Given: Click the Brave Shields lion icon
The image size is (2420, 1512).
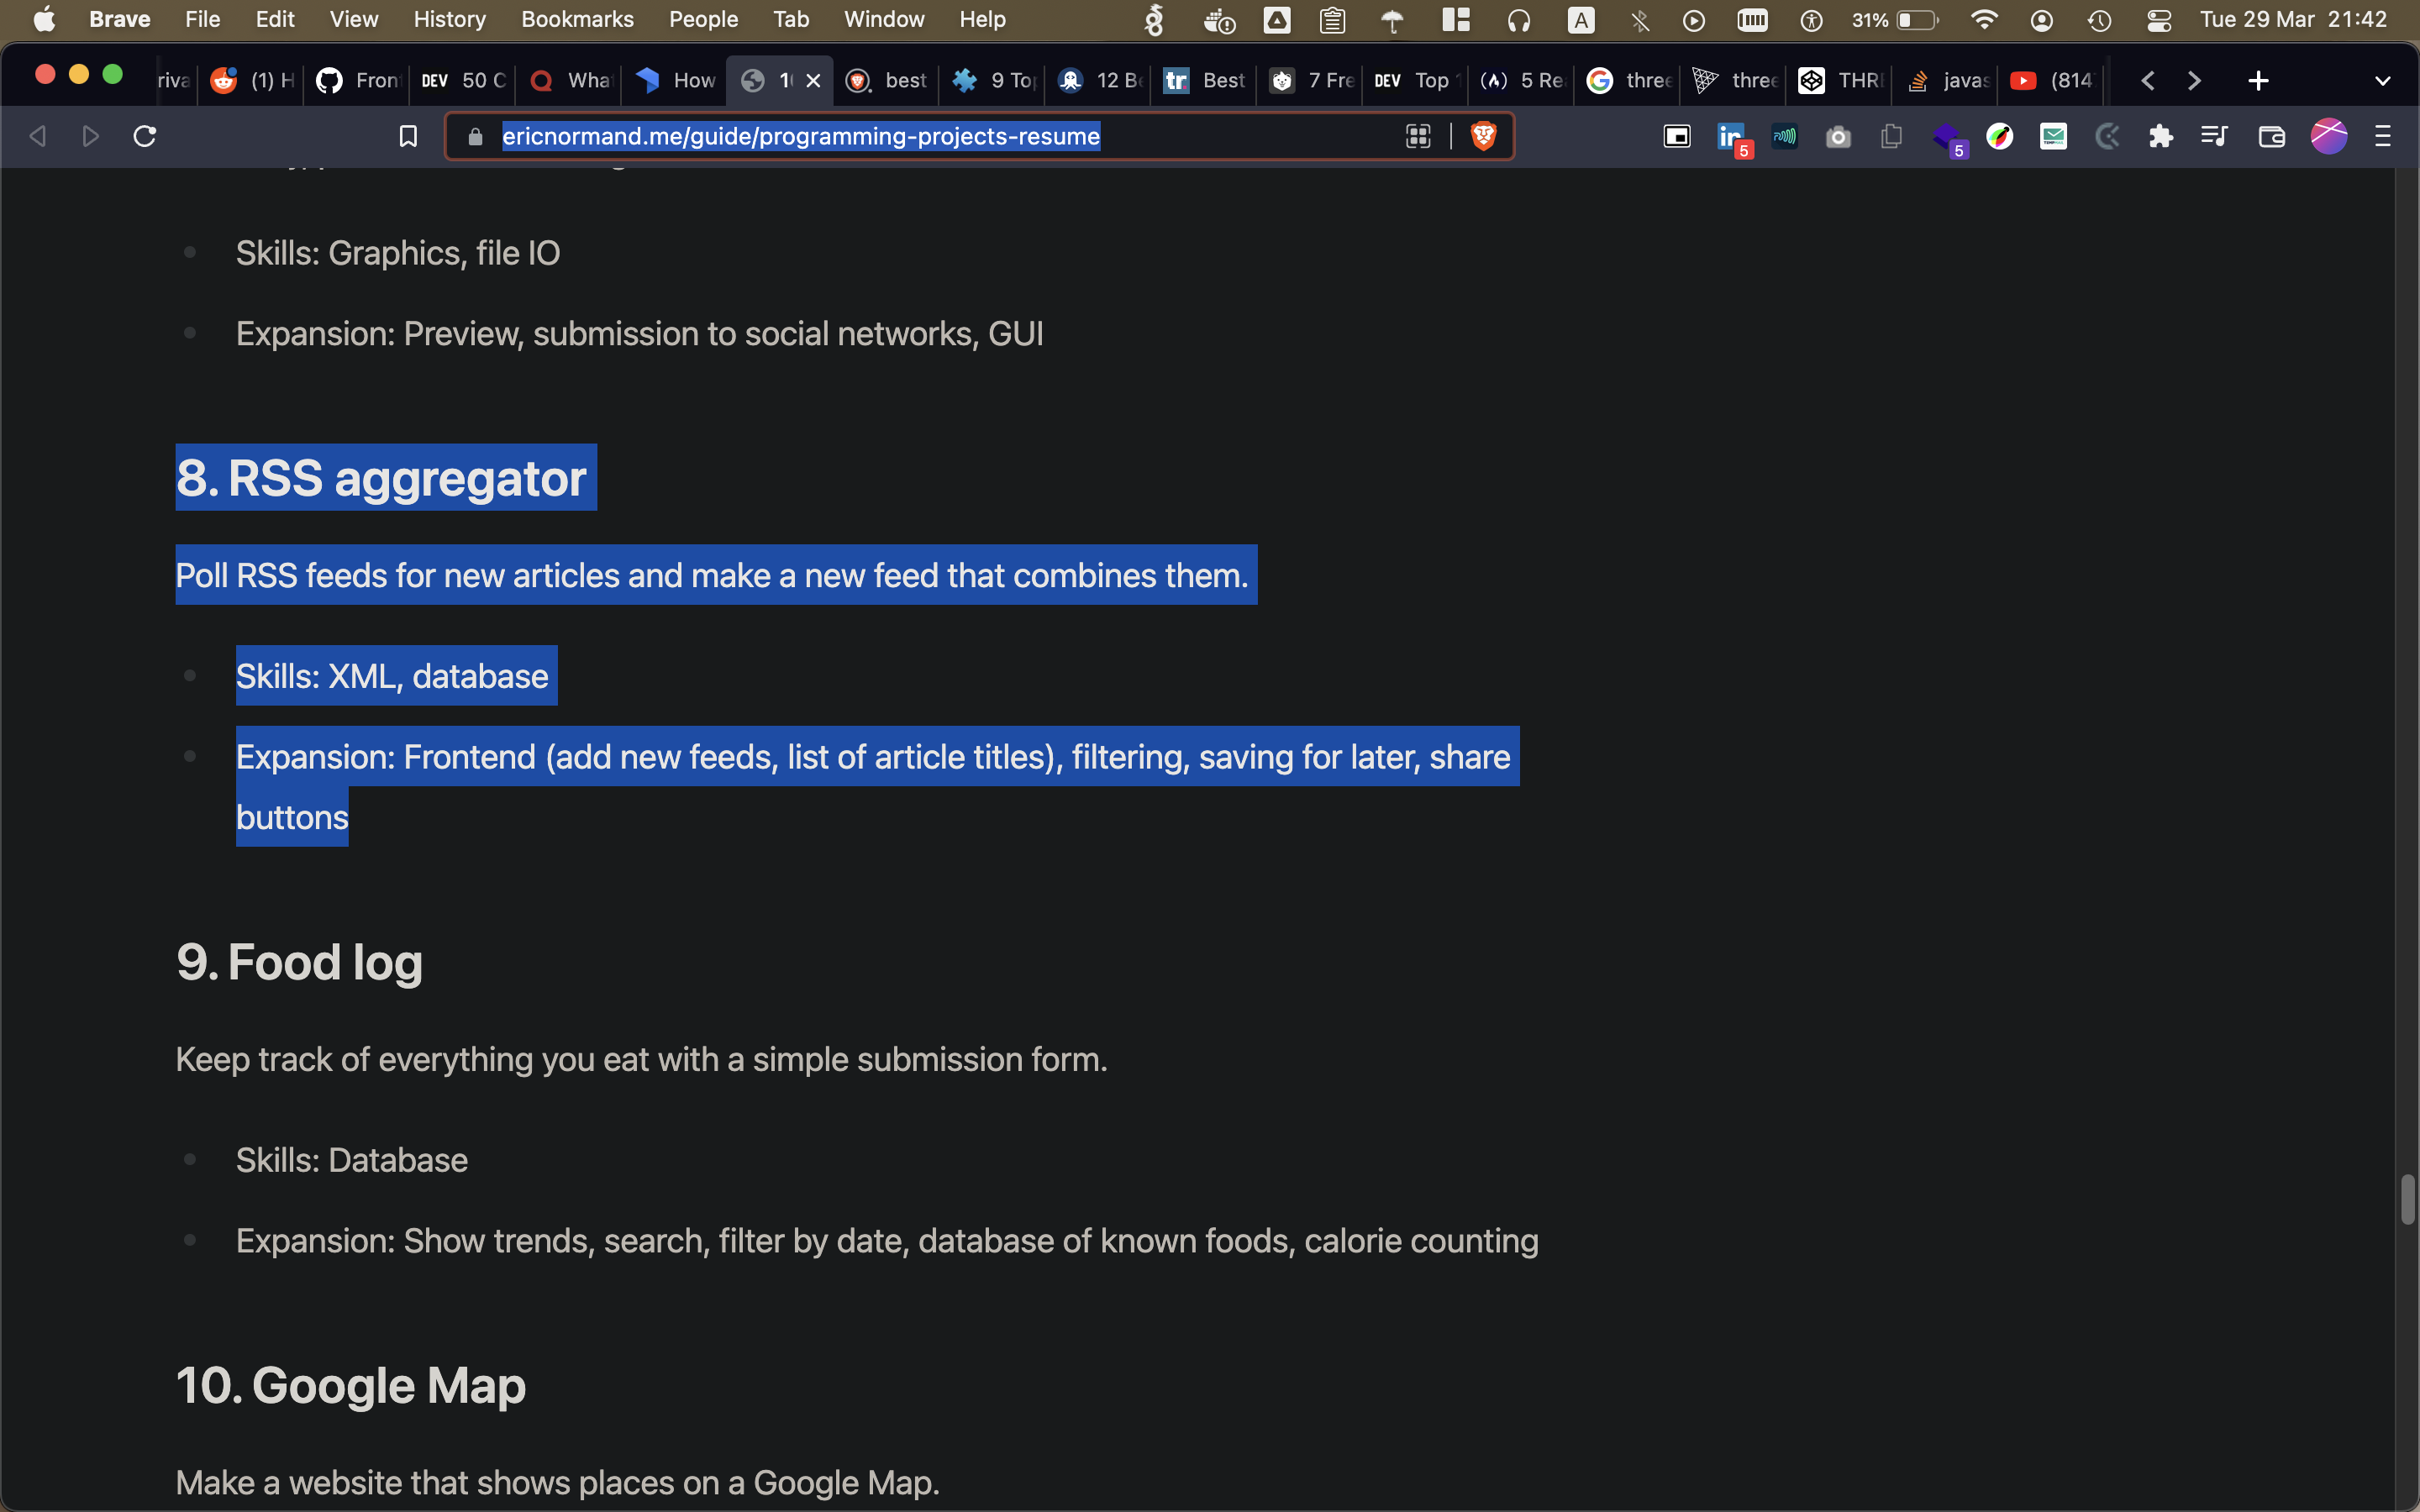Looking at the screenshot, I should pos(1483,136).
